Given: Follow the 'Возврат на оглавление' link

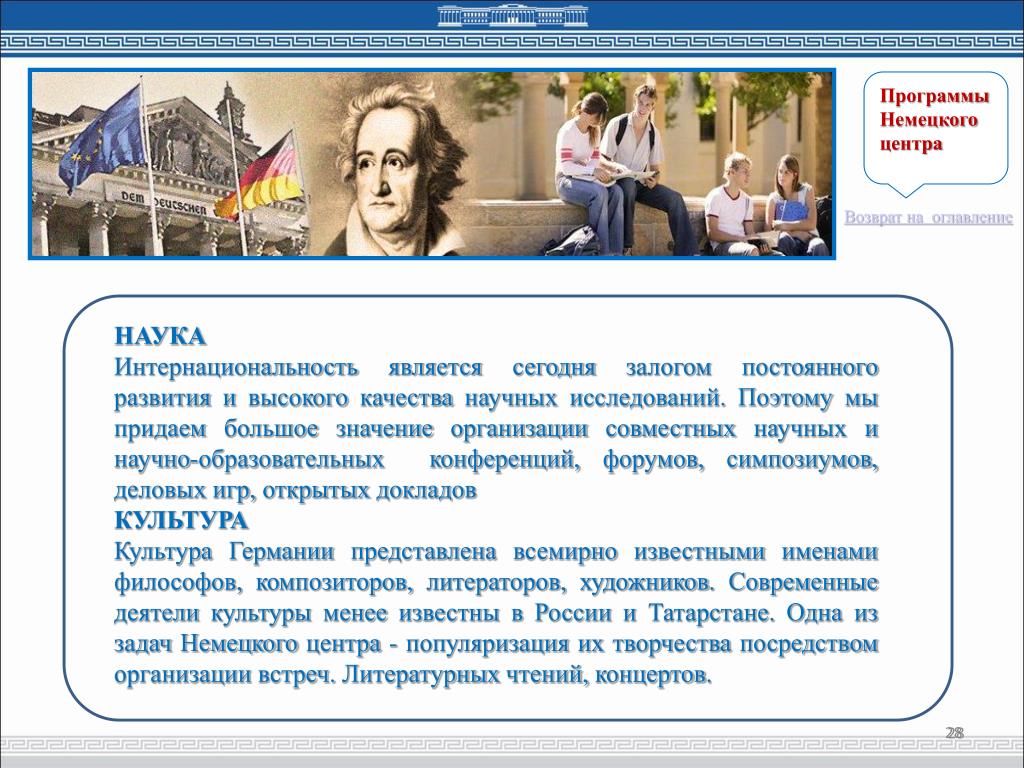Looking at the screenshot, I should tap(928, 217).
